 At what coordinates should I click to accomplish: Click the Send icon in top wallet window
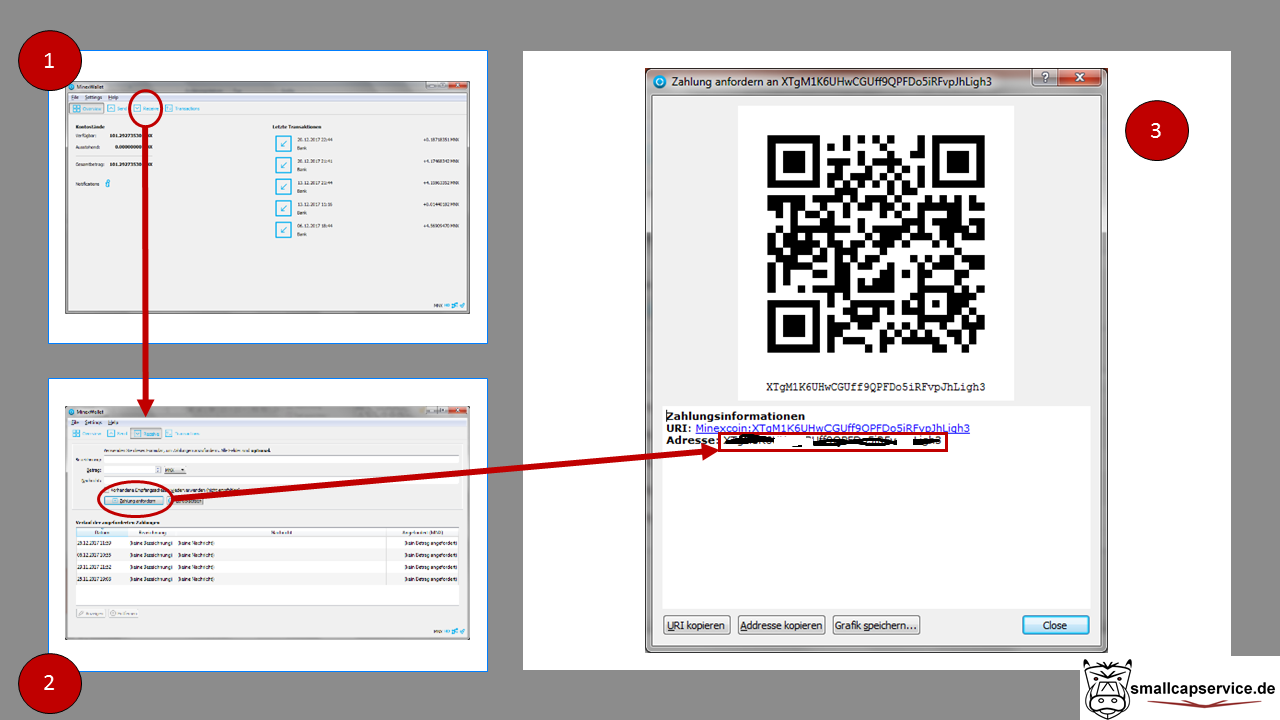click(111, 108)
